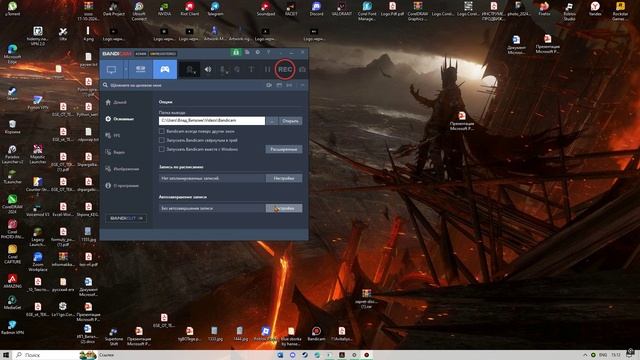Open the Bandicam desktop shortcut icon

[x=316, y=333]
